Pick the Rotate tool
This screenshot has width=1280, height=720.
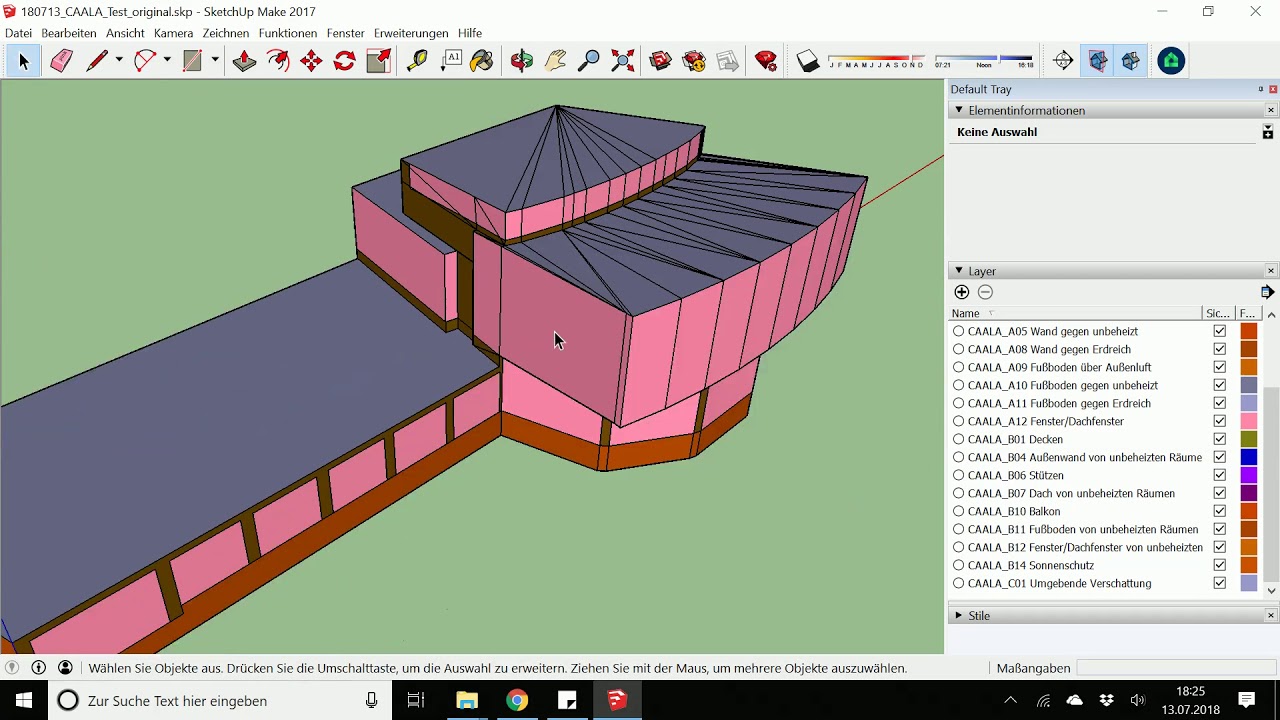tap(344, 62)
